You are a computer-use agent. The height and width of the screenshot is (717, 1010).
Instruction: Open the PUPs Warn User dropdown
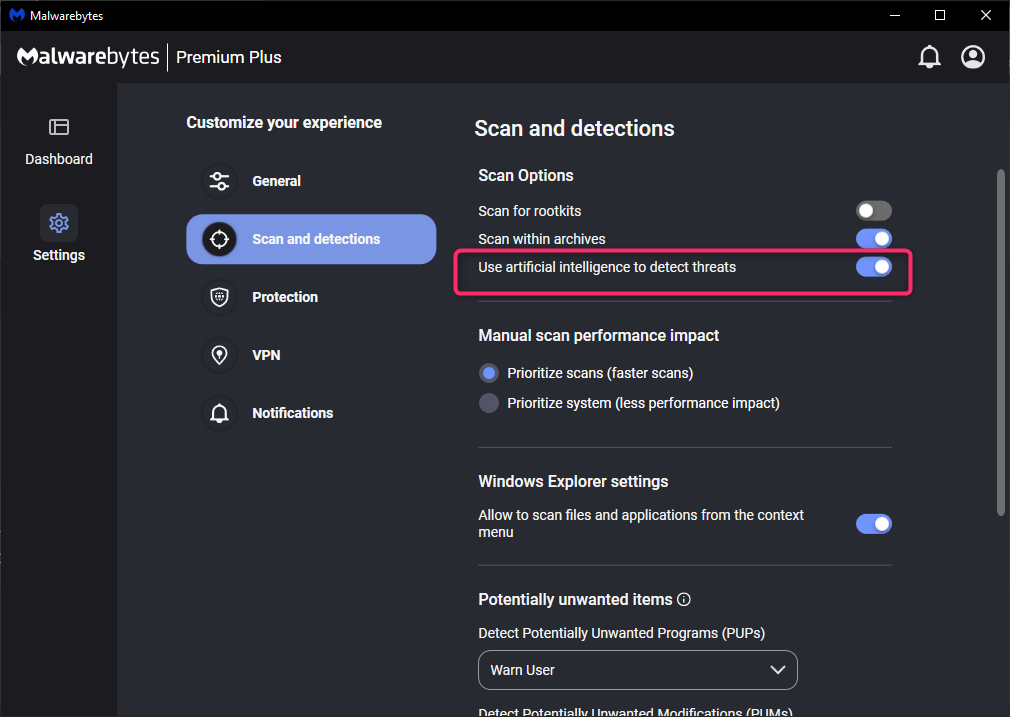[x=638, y=670]
